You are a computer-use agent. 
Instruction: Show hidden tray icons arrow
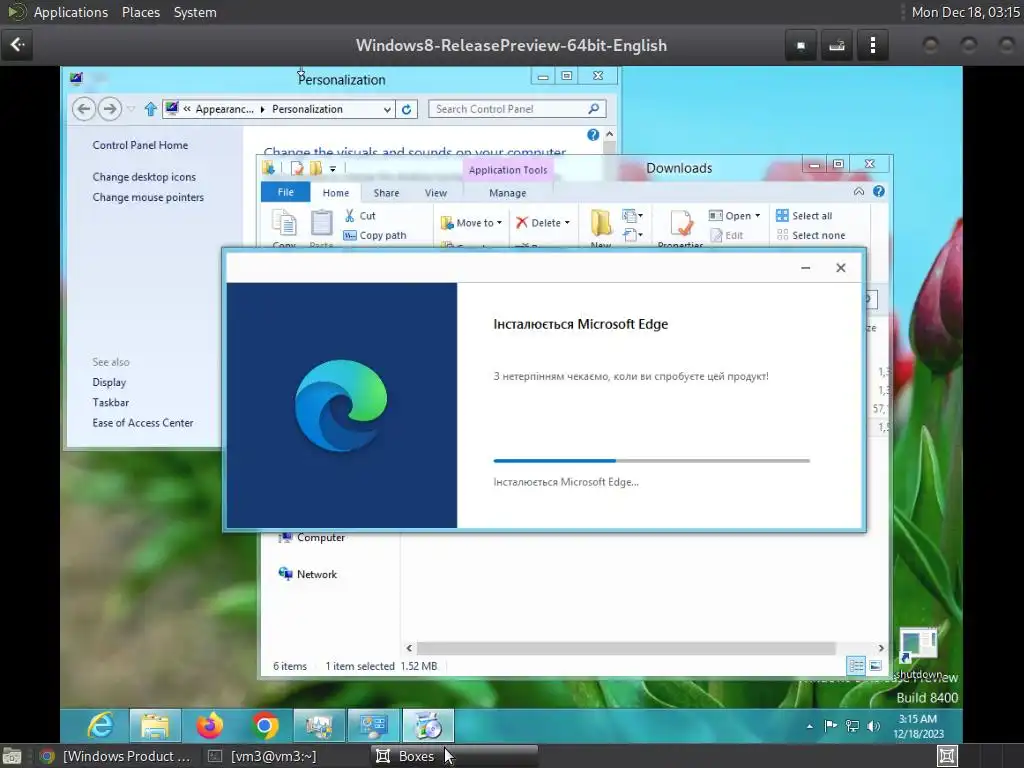click(x=810, y=726)
